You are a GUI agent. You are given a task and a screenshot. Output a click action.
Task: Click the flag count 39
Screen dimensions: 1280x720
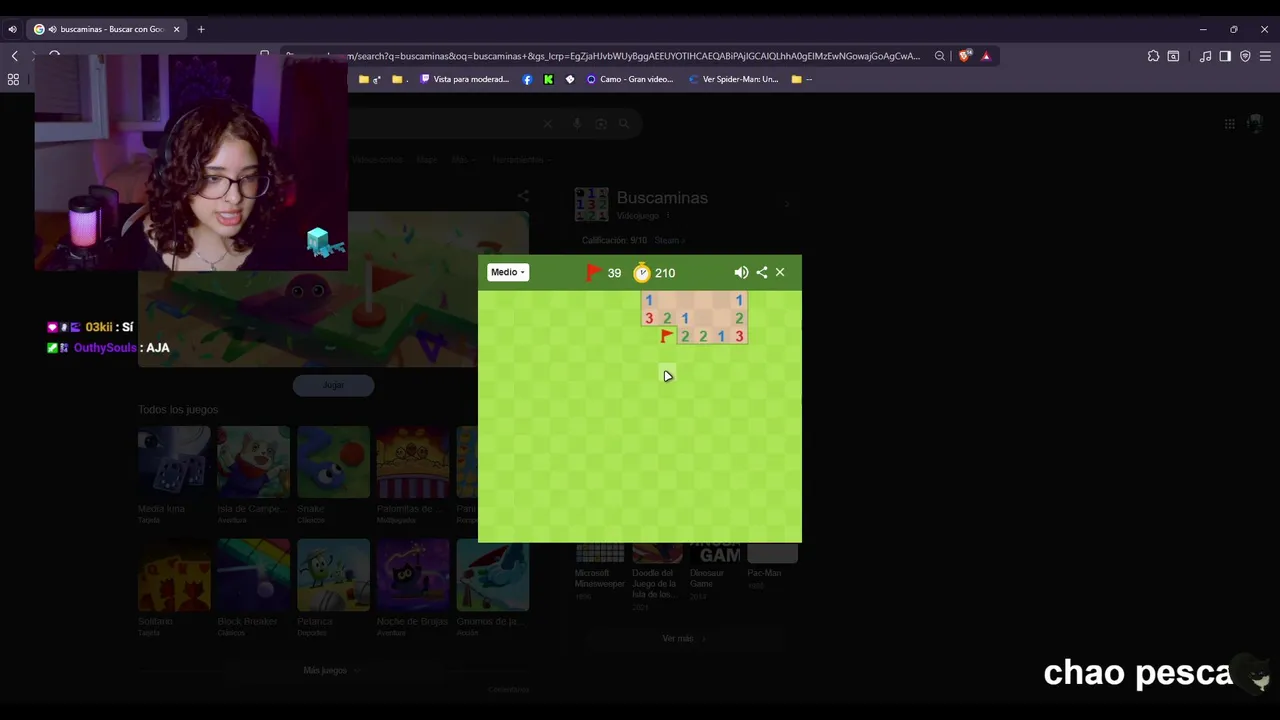[614, 273]
